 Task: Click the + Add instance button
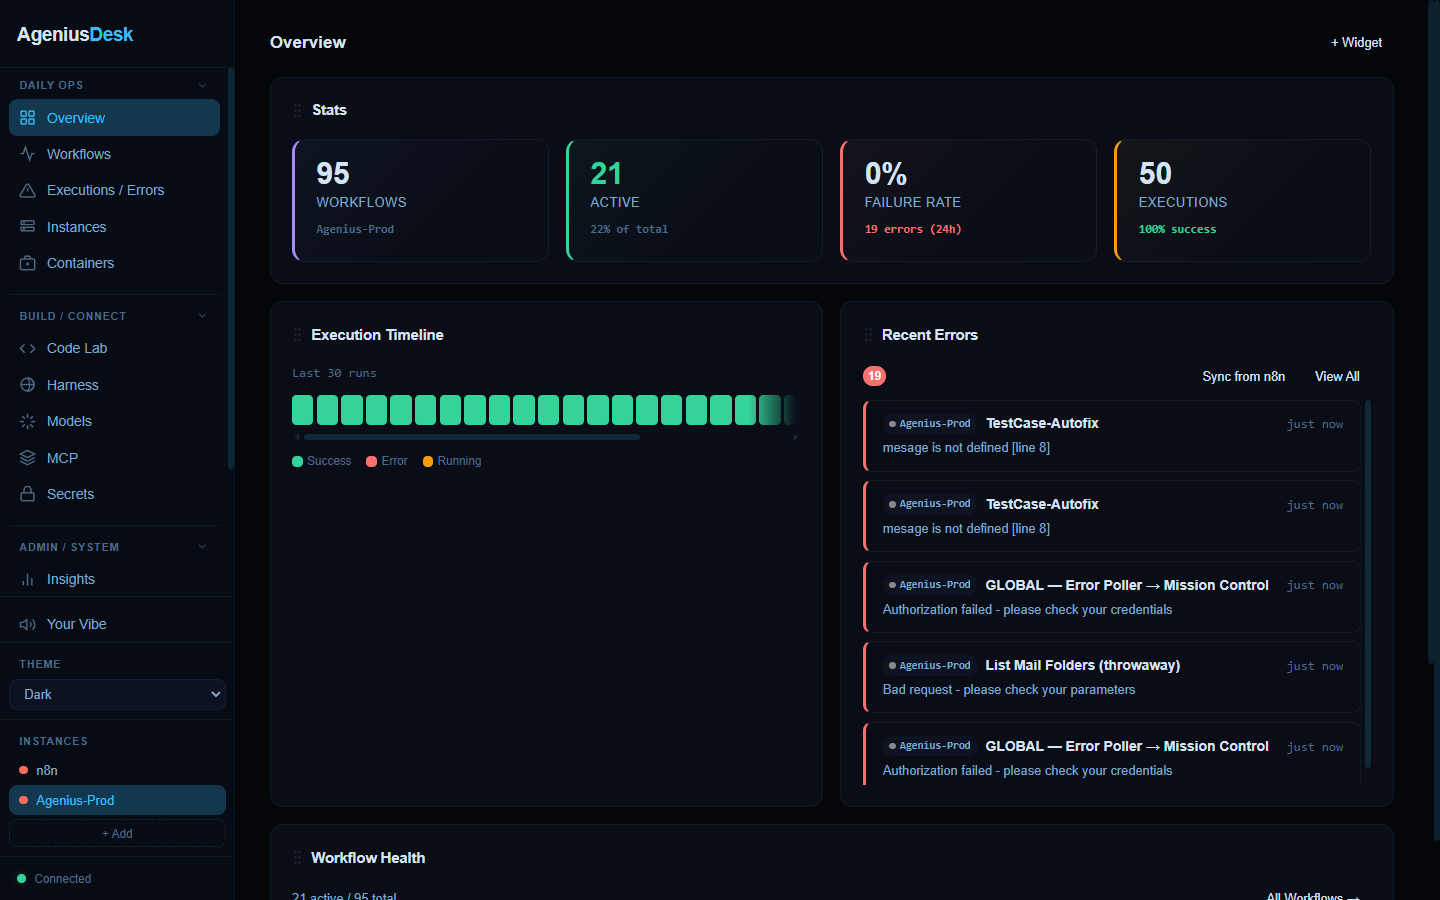pos(117,833)
